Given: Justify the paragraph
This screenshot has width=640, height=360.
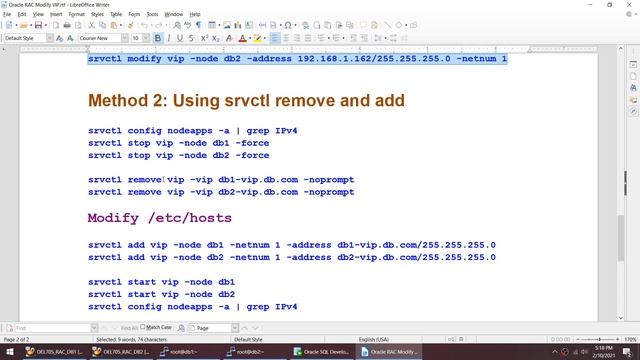Looking at the screenshot, I should coord(308,38).
